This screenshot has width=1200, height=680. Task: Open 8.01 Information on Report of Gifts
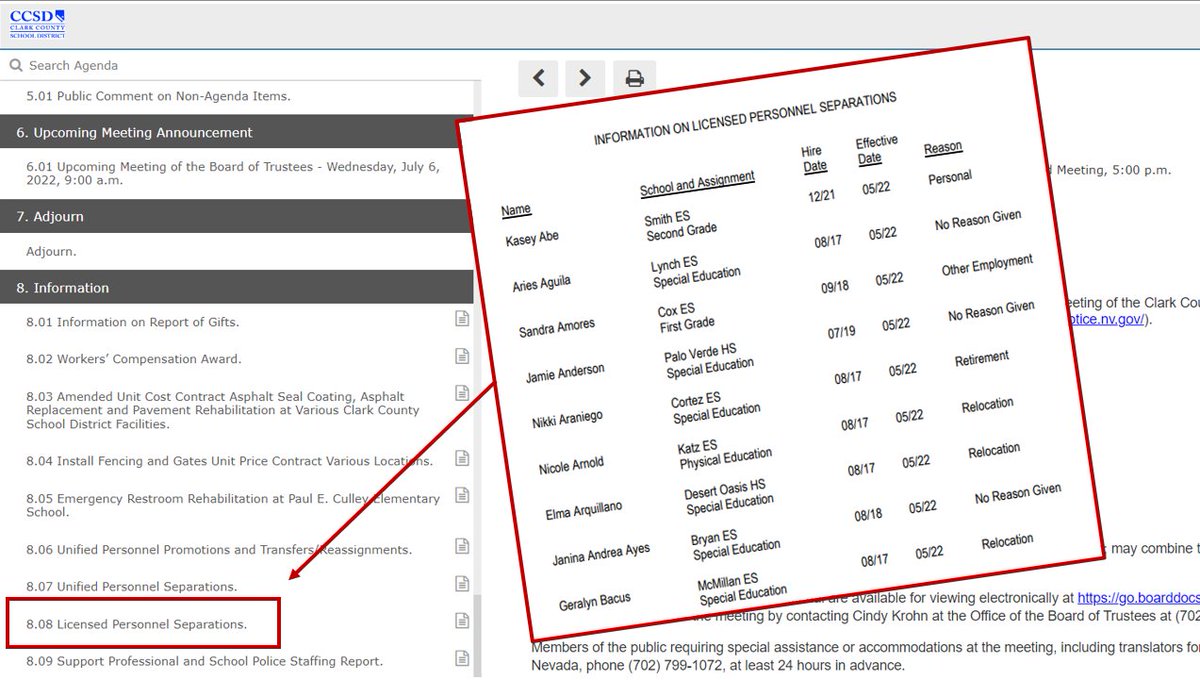tap(133, 322)
